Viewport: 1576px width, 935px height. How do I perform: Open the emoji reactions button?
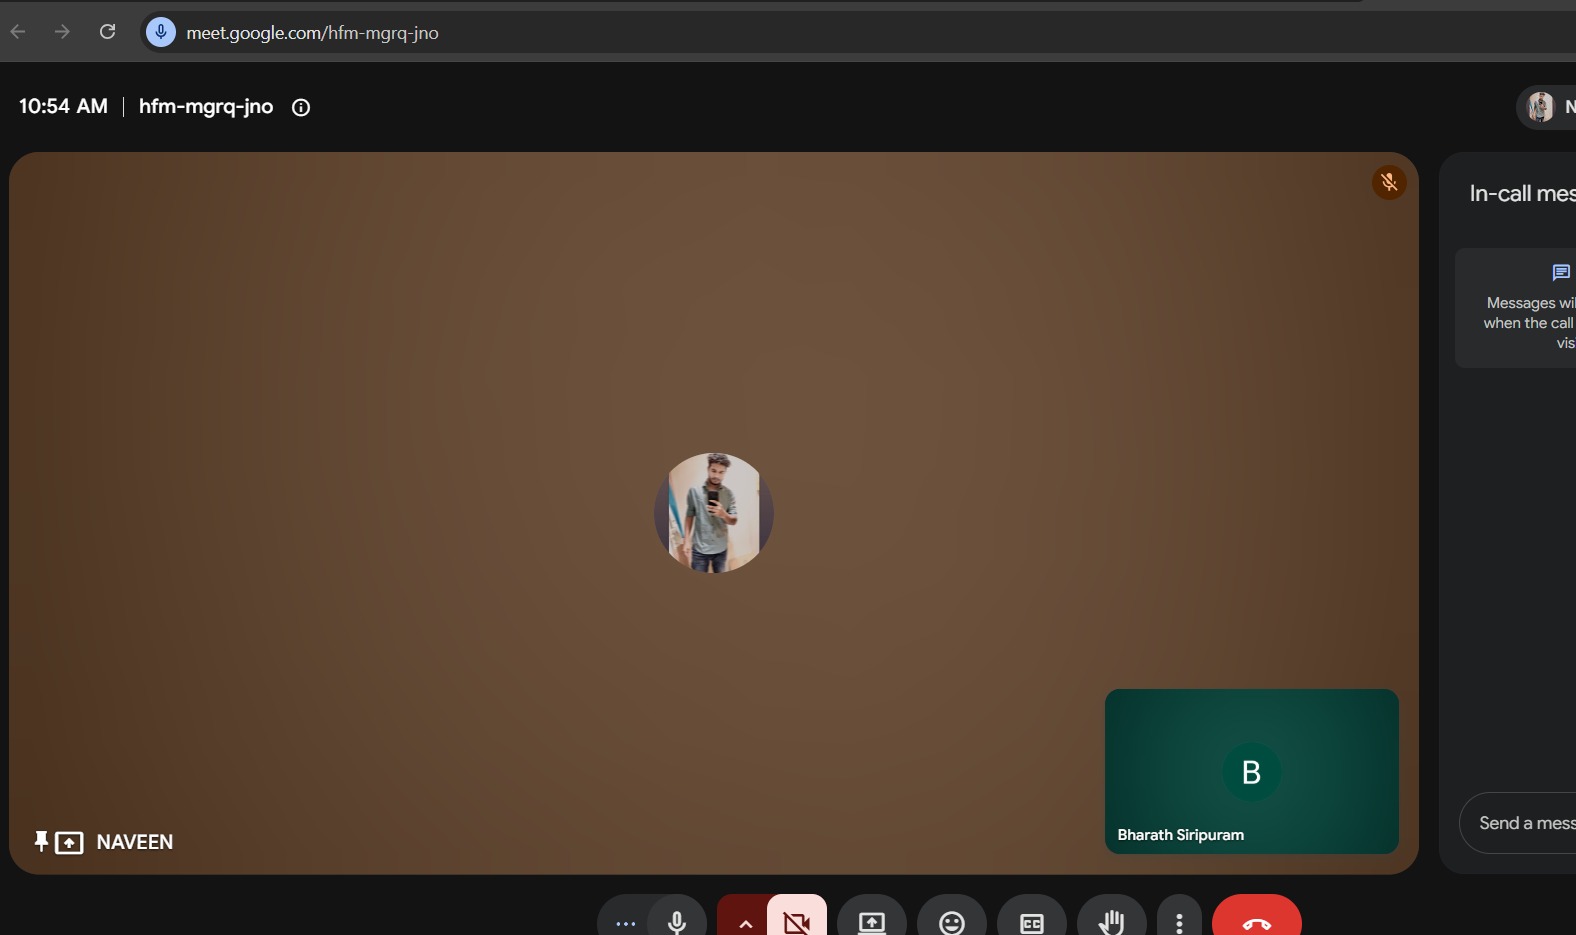point(952,921)
